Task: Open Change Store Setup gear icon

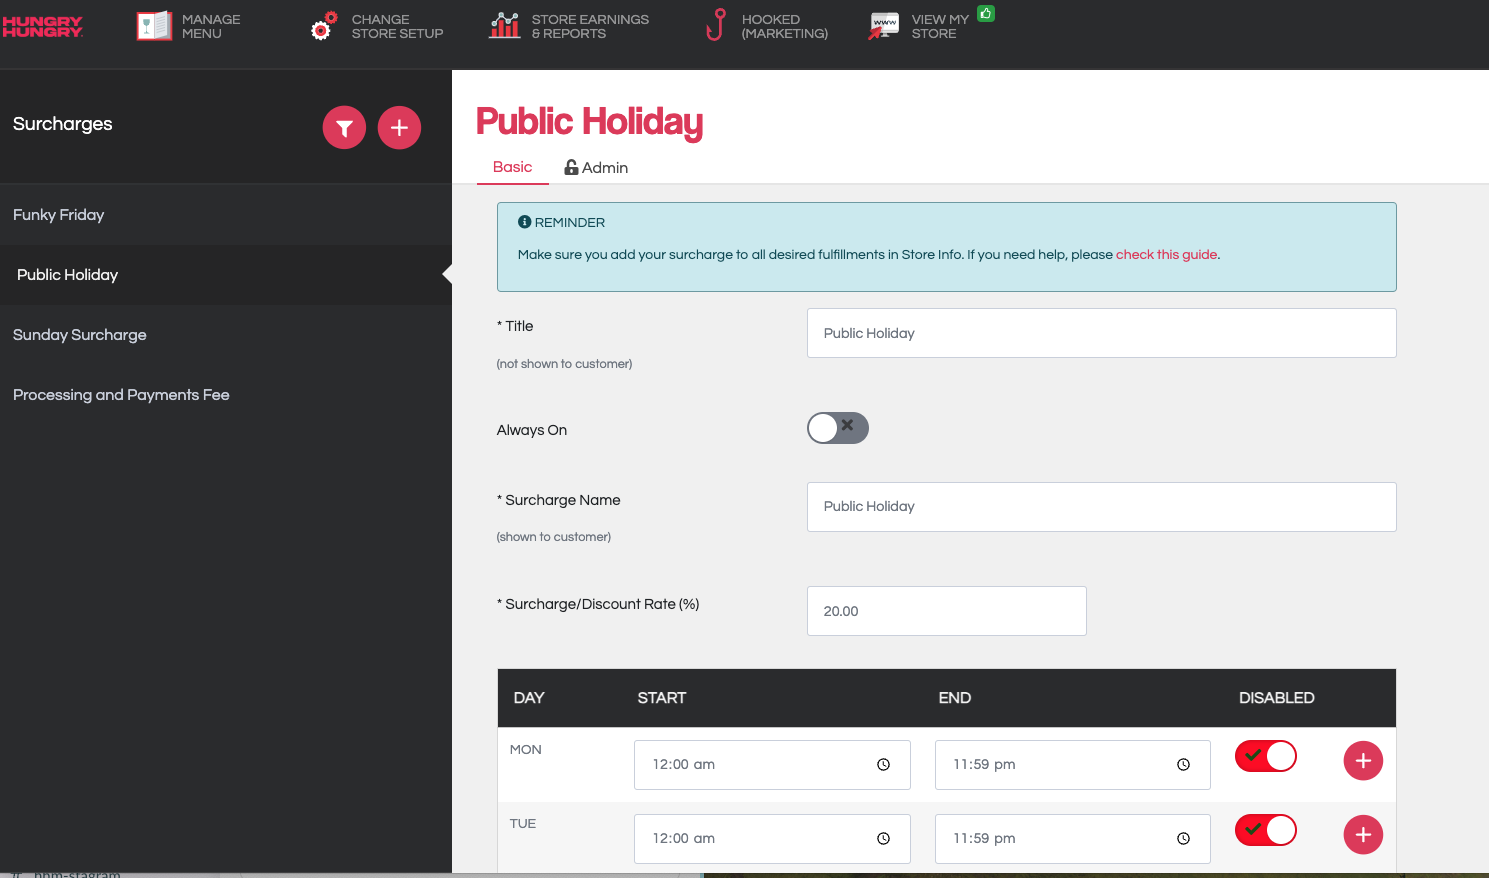Action: (323, 26)
